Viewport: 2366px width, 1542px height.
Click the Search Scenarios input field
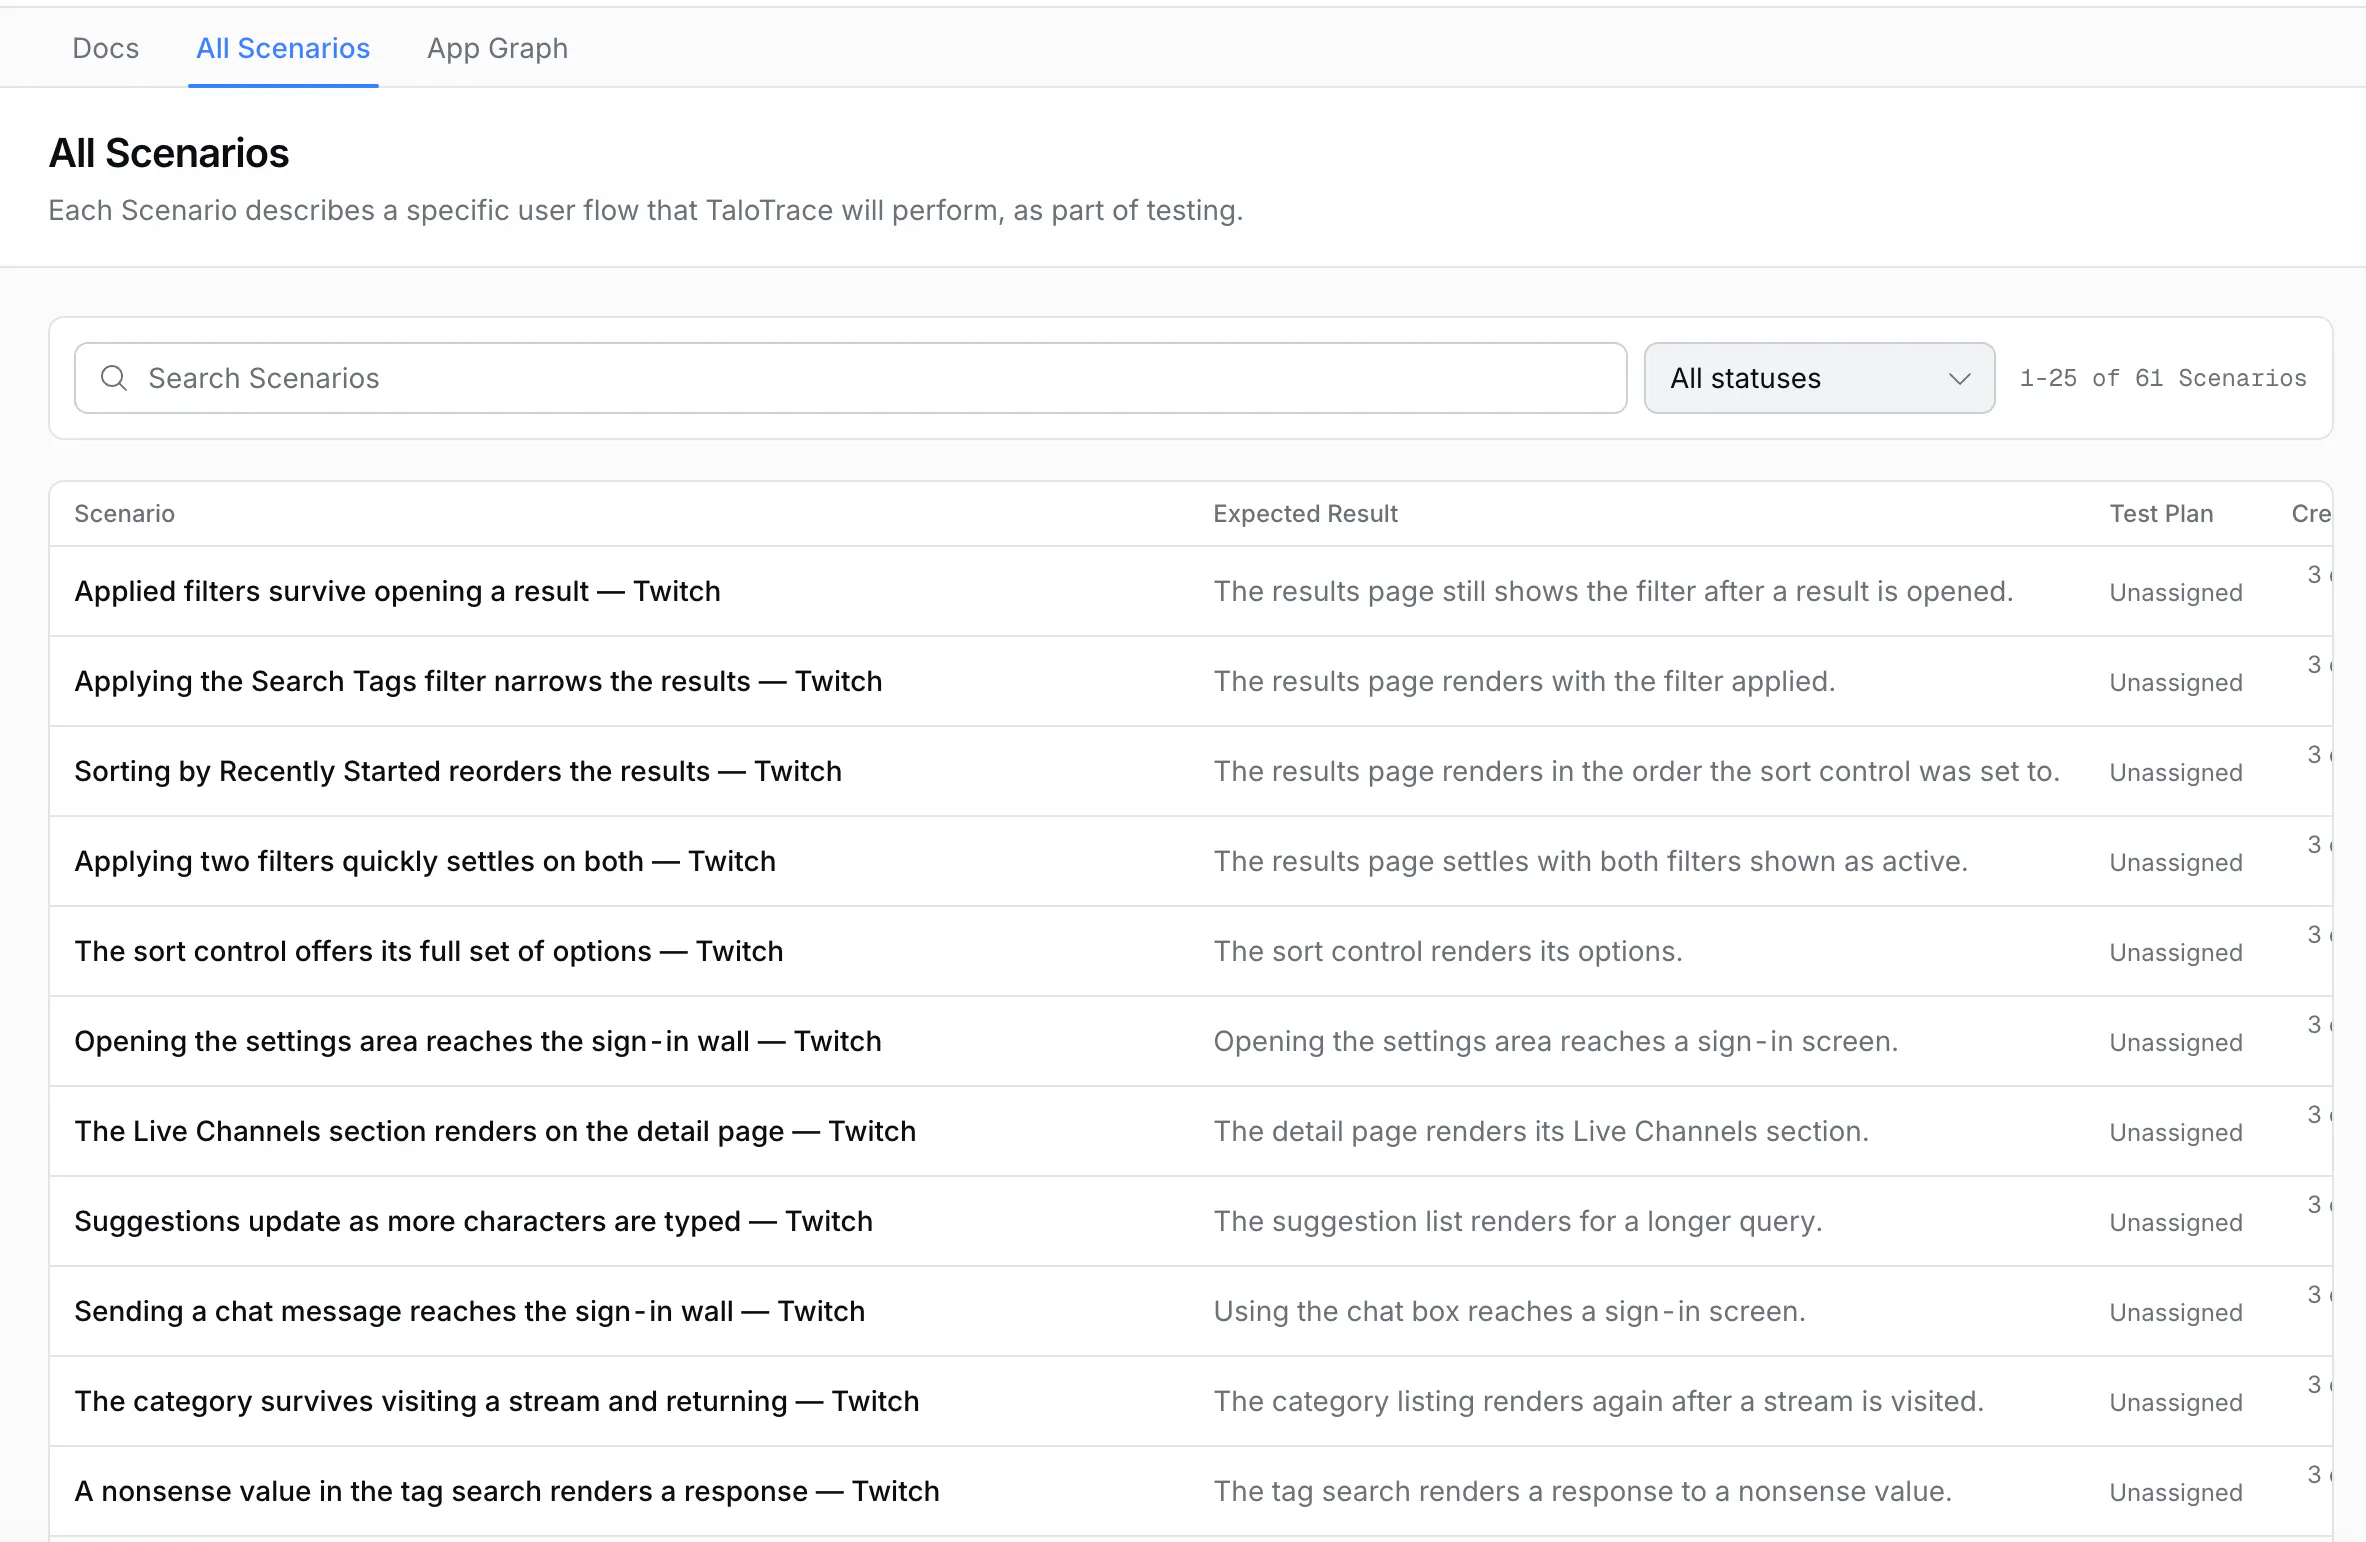850,378
